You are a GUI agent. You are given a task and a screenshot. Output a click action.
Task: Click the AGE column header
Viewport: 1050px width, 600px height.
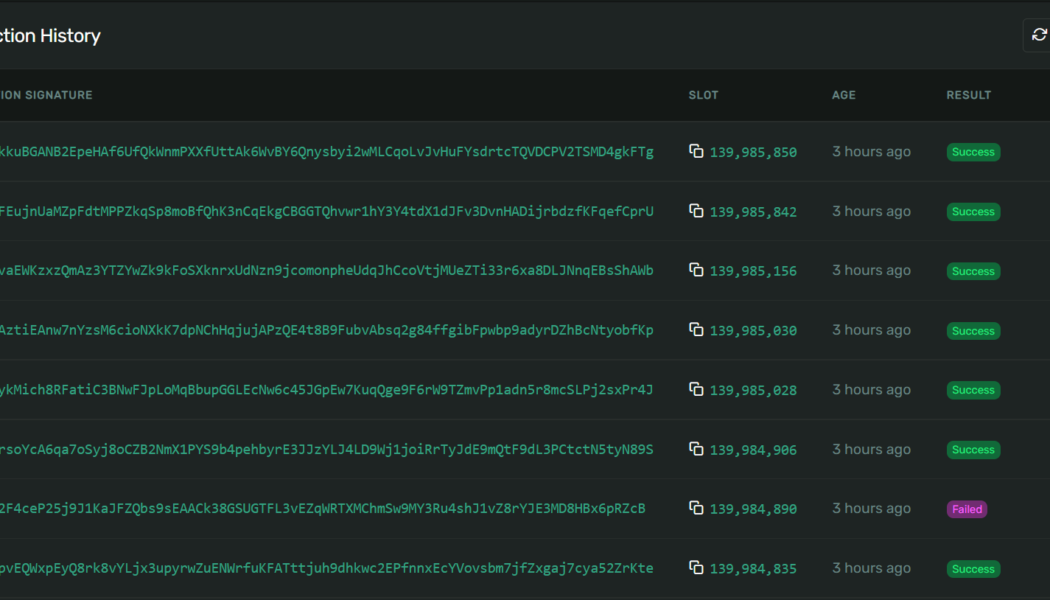pyautogui.click(x=843, y=95)
